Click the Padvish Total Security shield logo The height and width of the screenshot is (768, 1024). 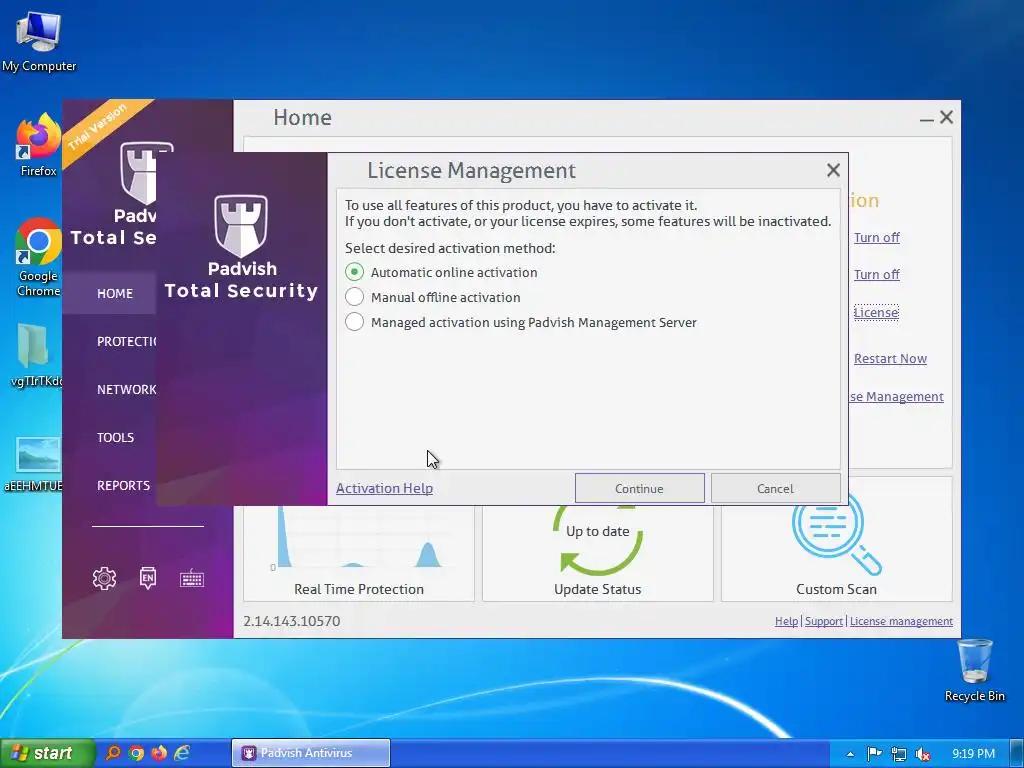click(x=241, y=226)
